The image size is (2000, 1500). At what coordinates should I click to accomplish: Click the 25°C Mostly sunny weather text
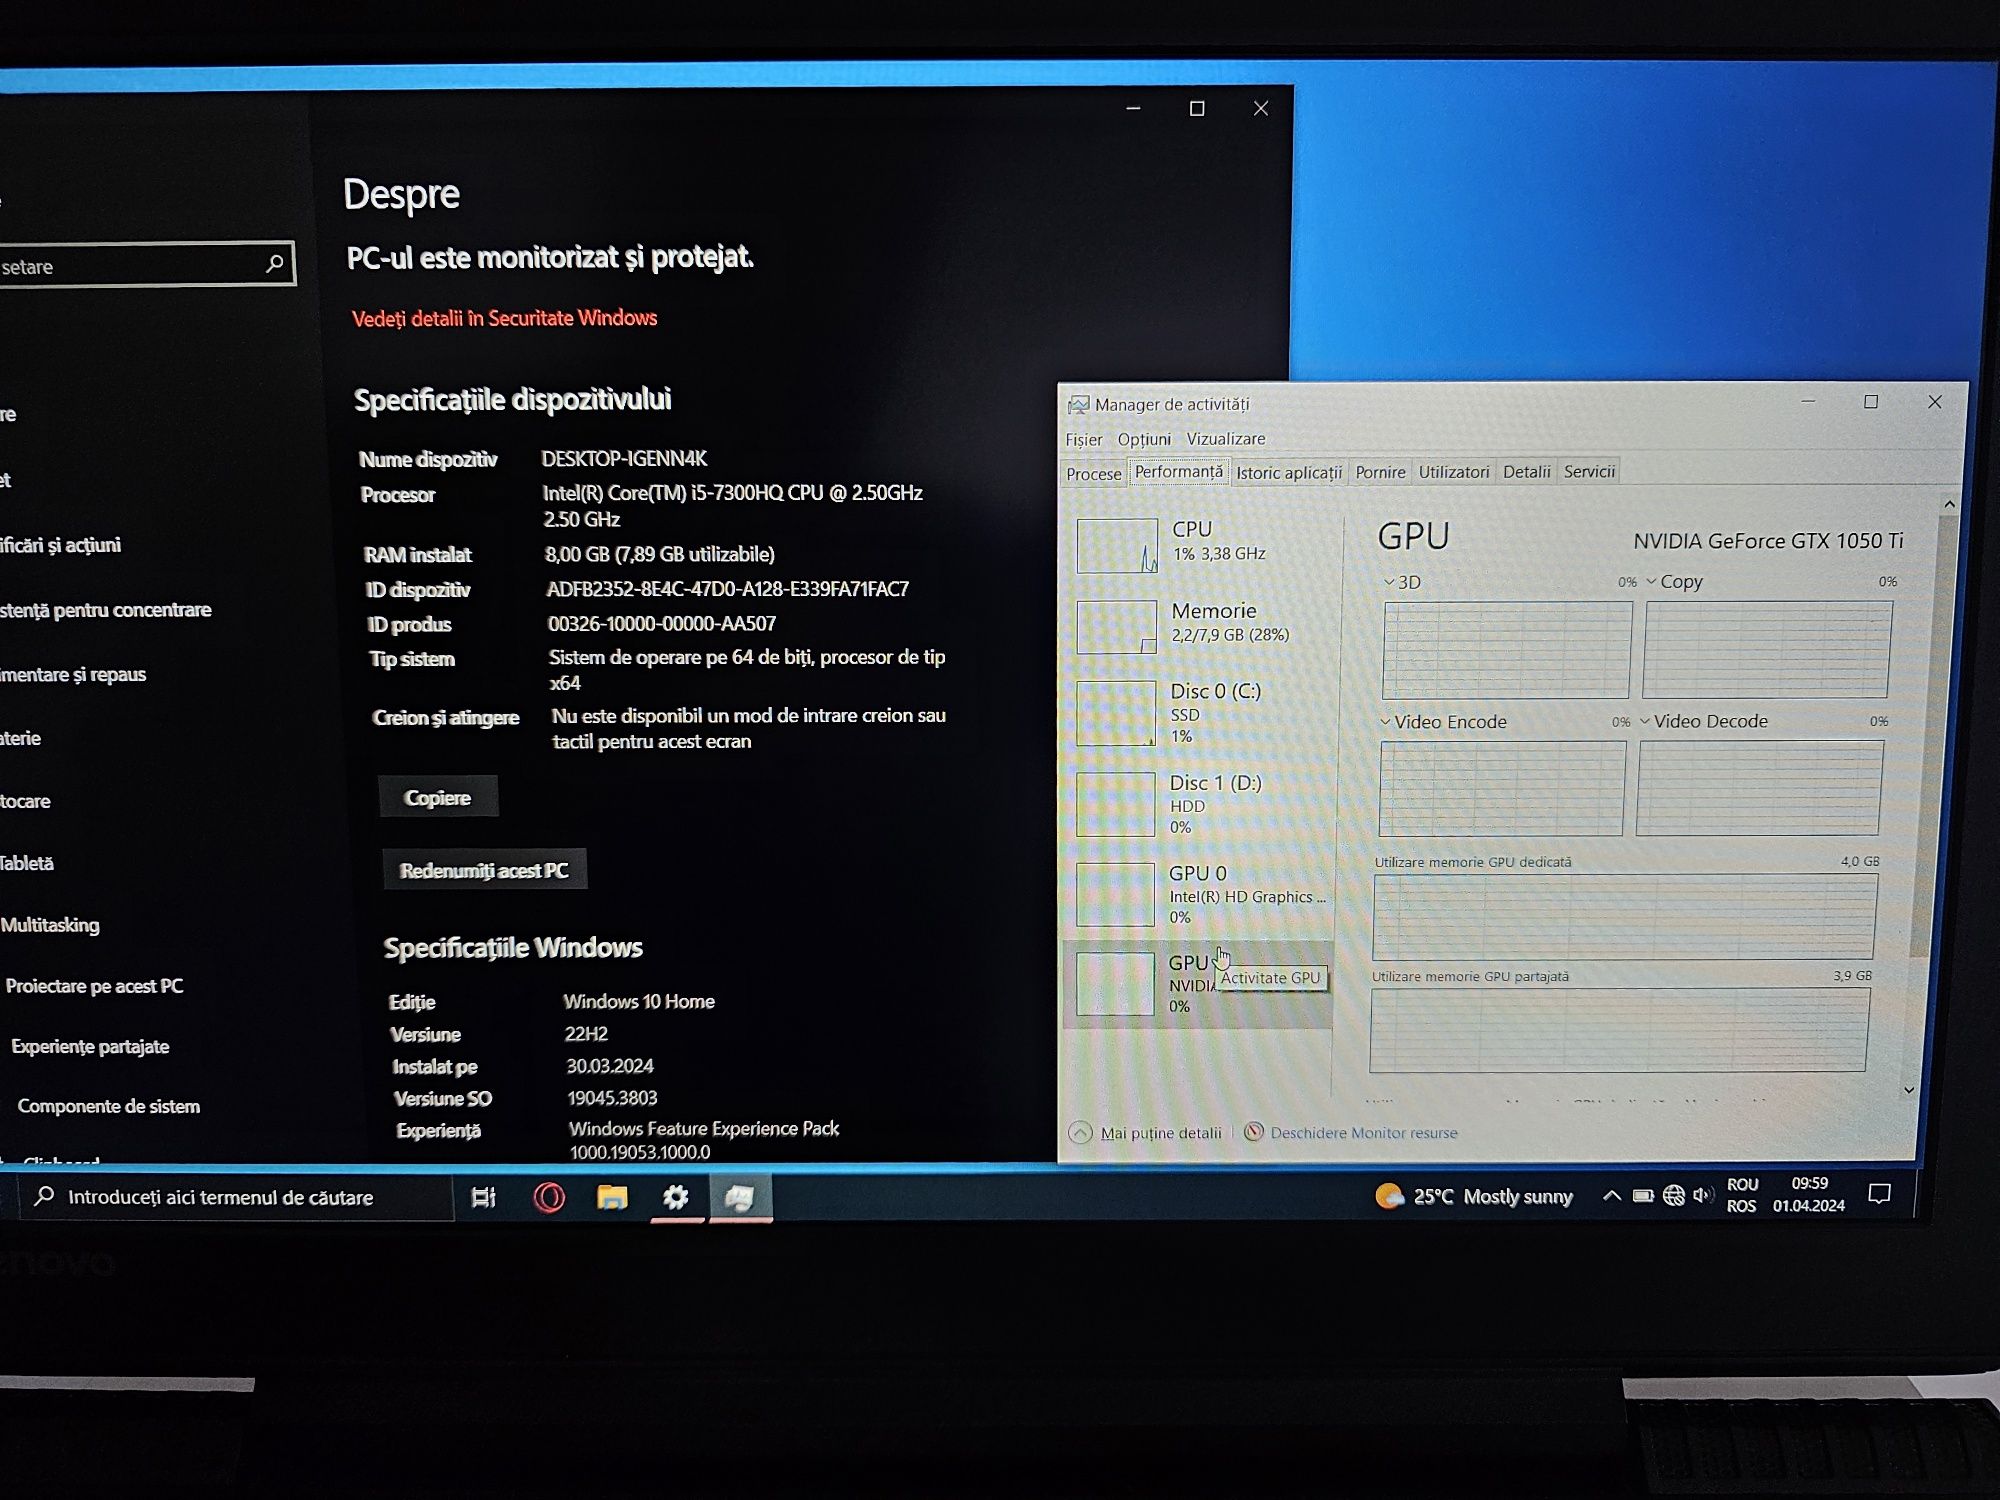(1493, 1196)
